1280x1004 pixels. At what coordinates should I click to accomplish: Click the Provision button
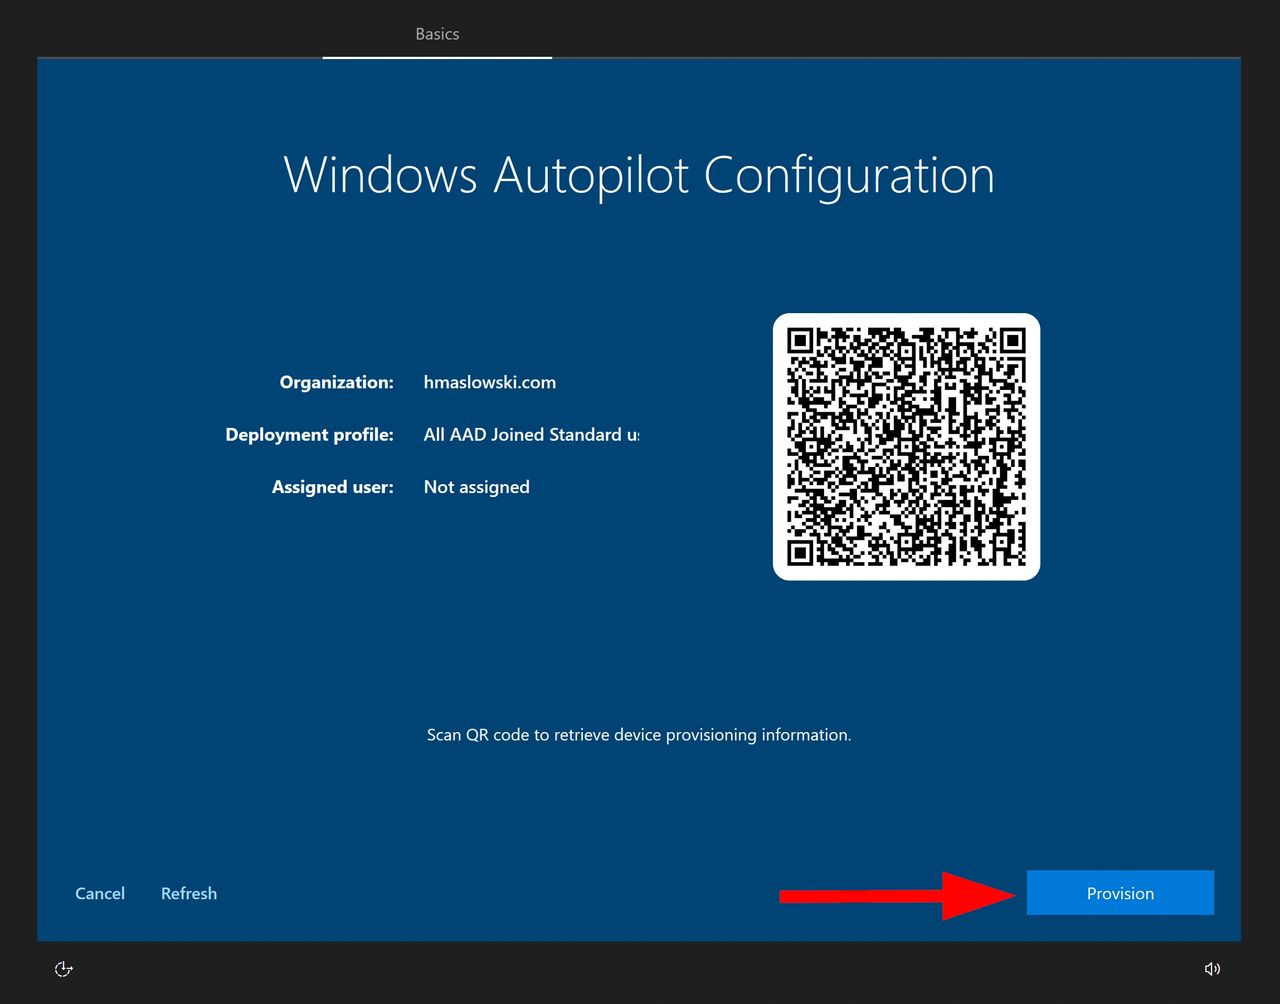click(x=1120, y=893)
